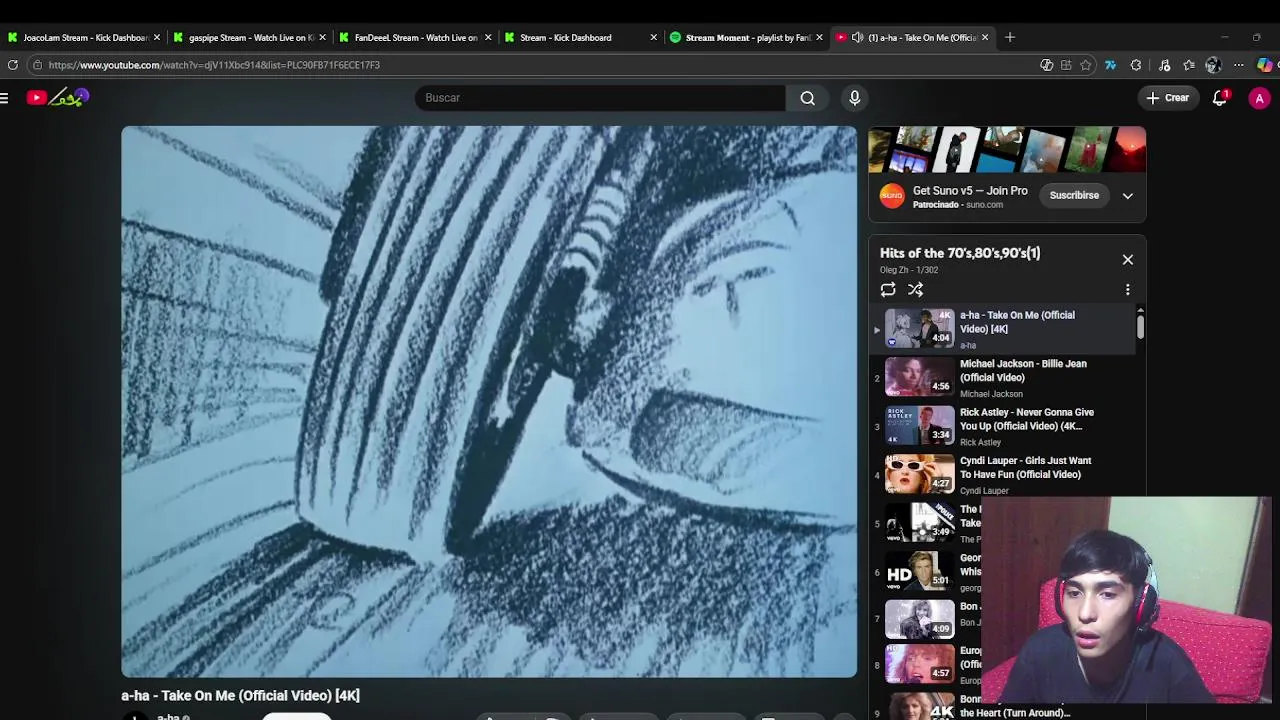Screen dimensions: 1280x720
Task: Reload the page in the browser
Action: (12, 65)
